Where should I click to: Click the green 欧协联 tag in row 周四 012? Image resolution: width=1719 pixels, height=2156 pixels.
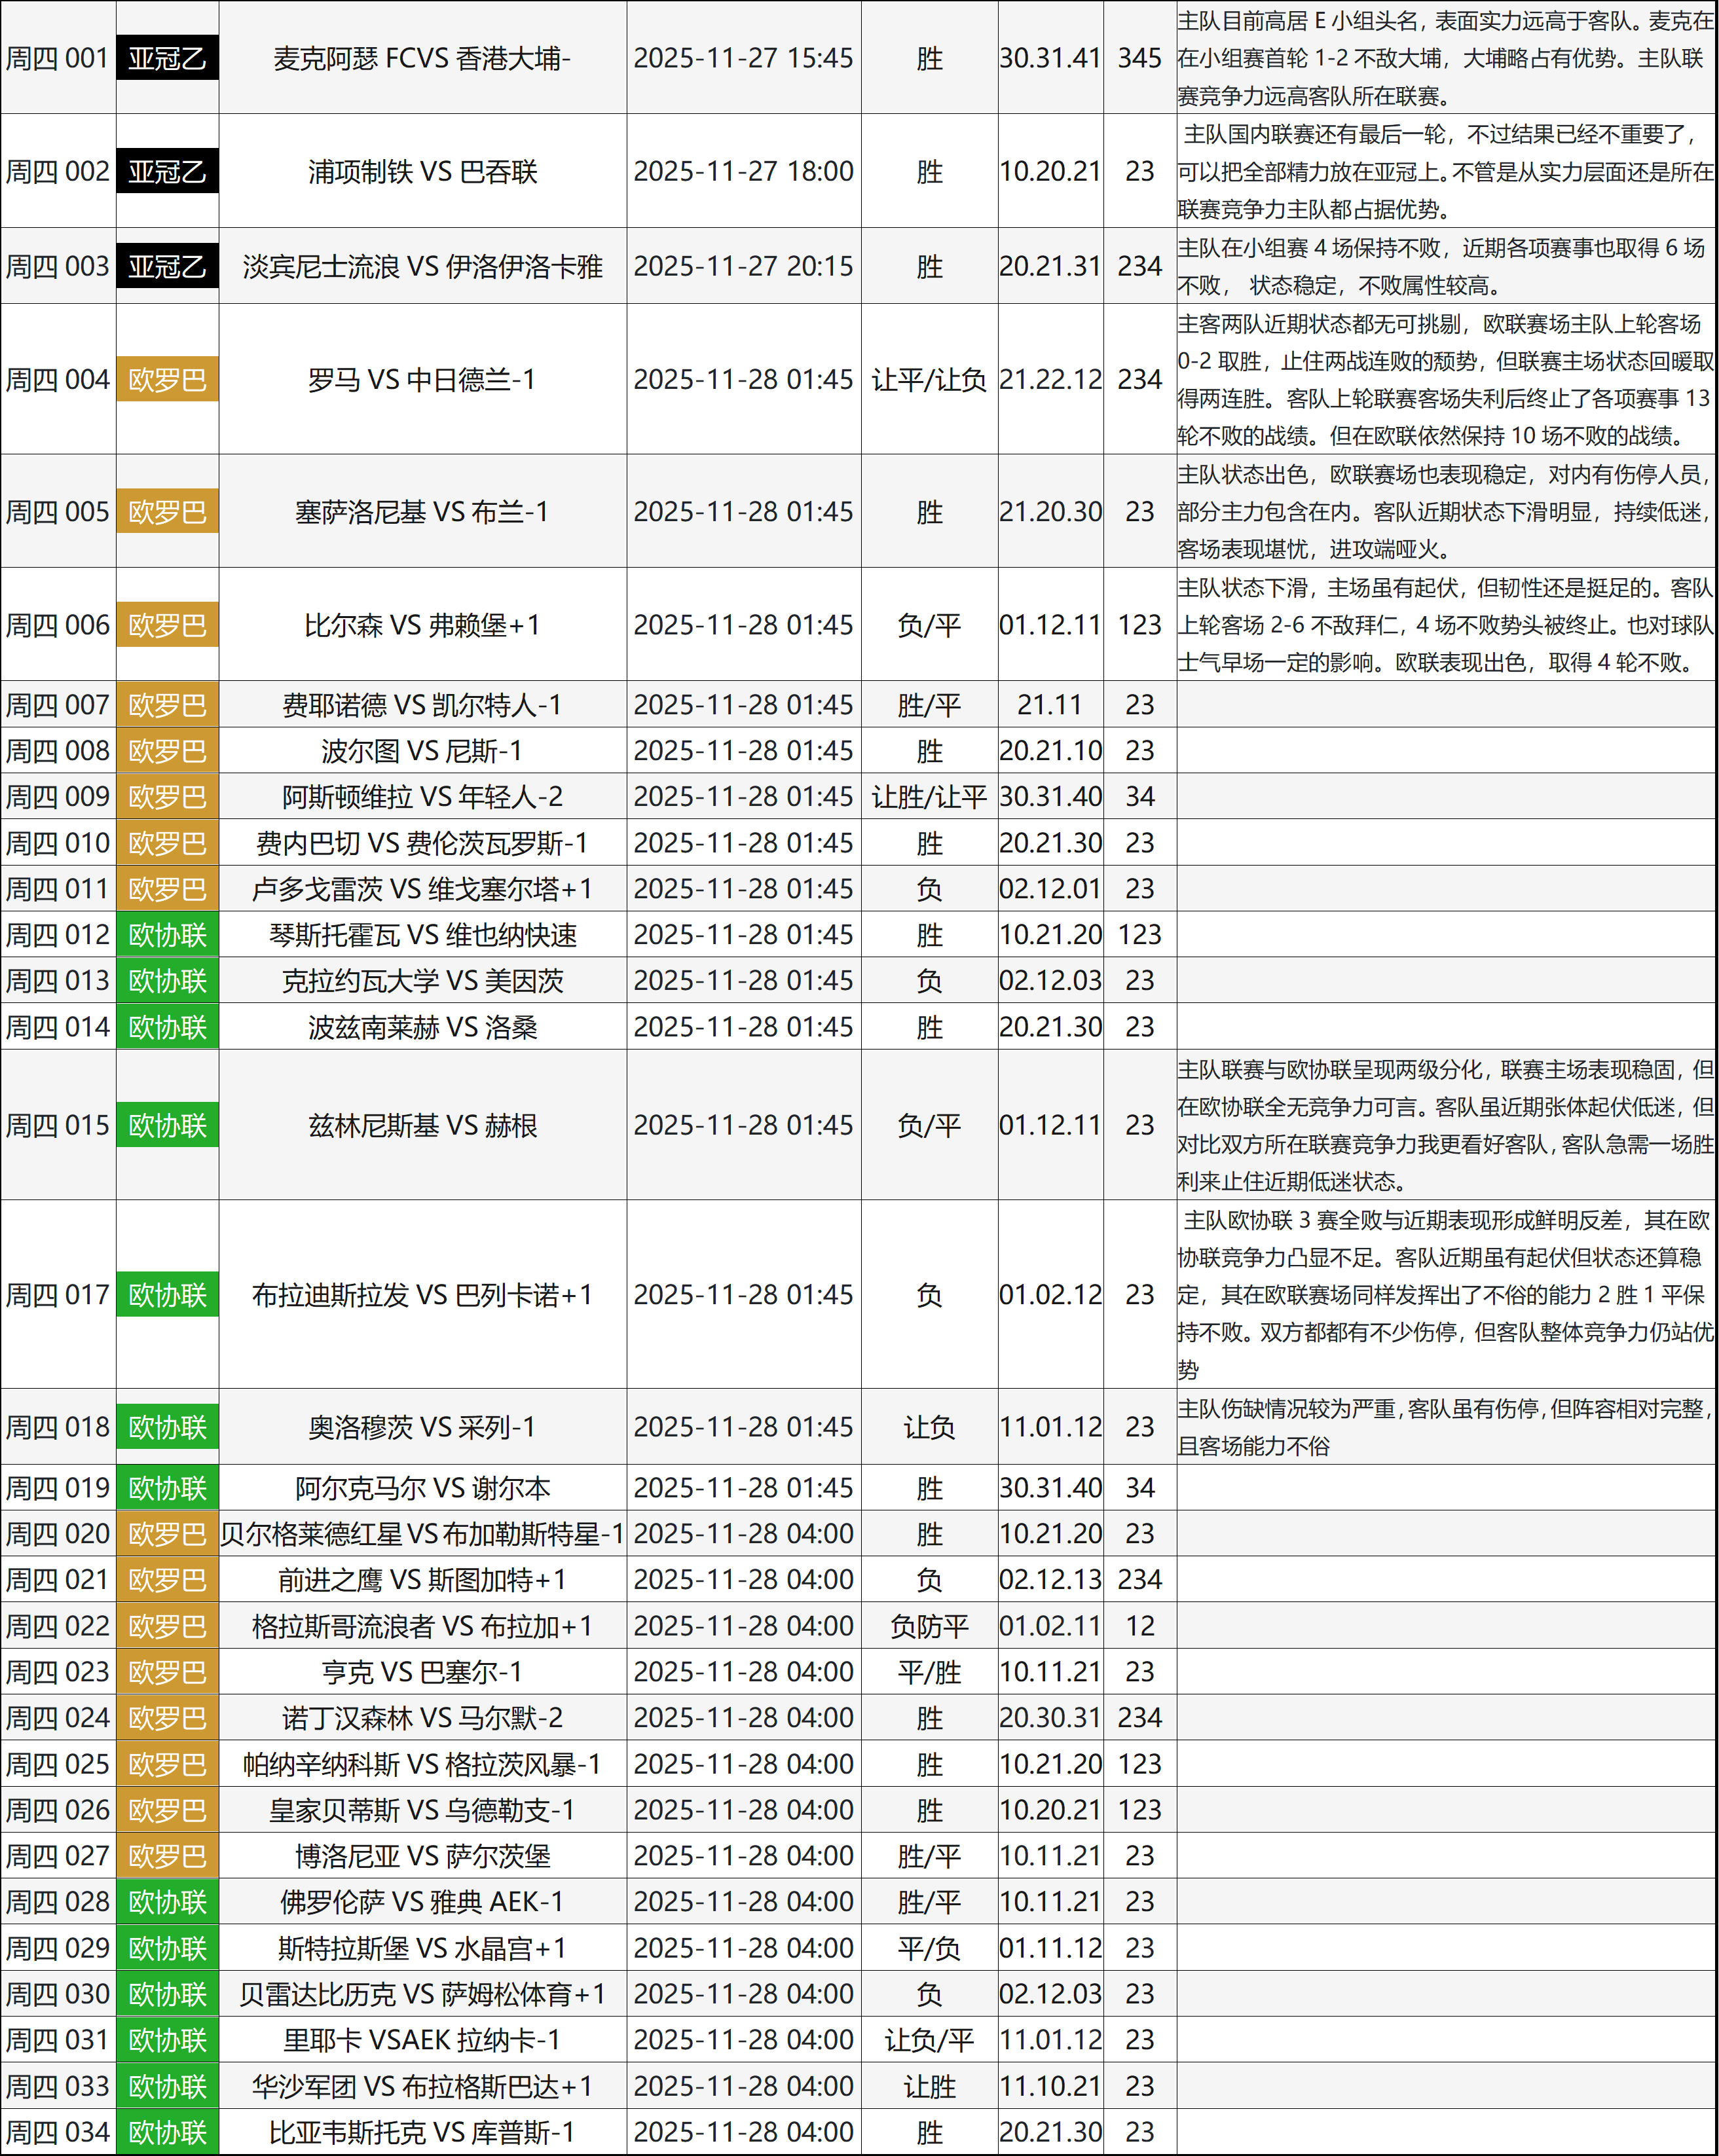(167, 935)
